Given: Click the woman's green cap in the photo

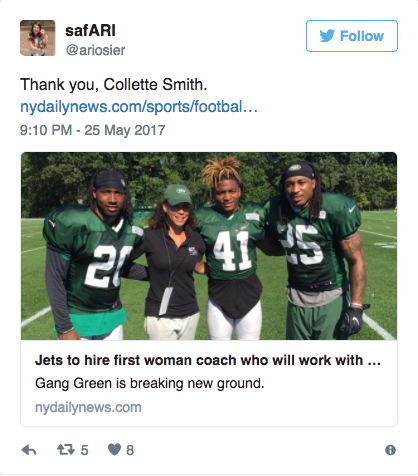Looking at the screenshot, I should (178, 194).
